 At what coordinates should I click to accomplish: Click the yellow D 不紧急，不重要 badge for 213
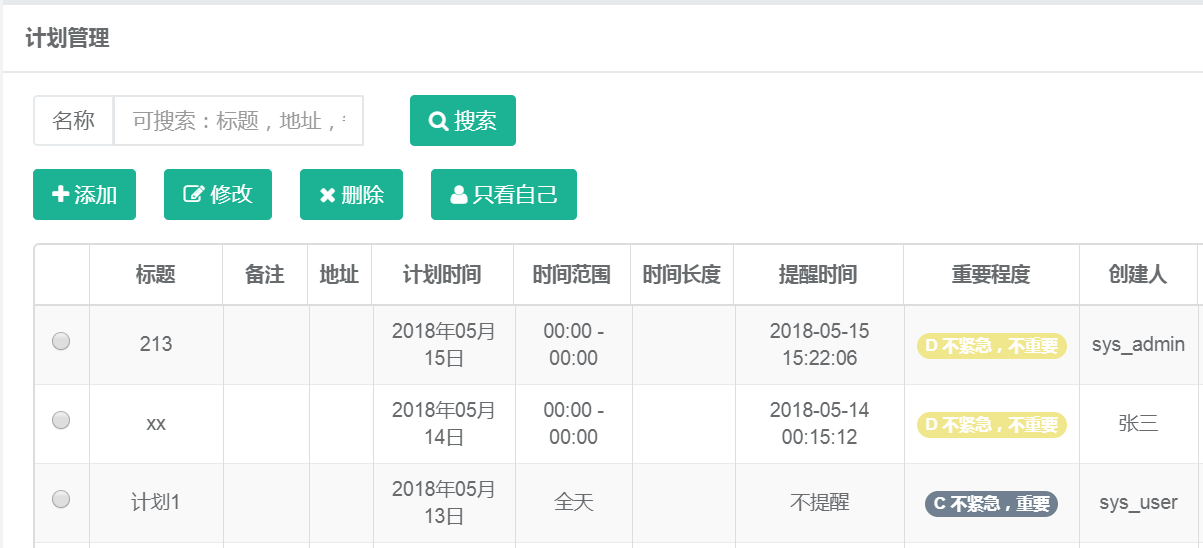pos(991,346)
